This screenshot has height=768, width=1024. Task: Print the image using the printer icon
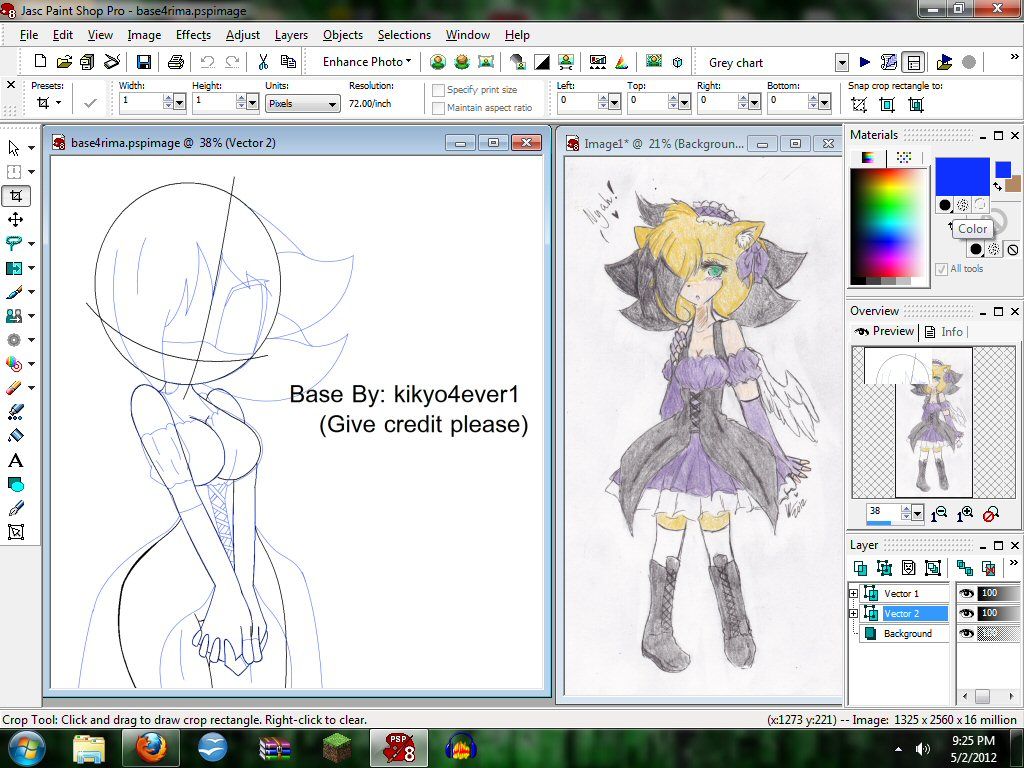[176, 62]
